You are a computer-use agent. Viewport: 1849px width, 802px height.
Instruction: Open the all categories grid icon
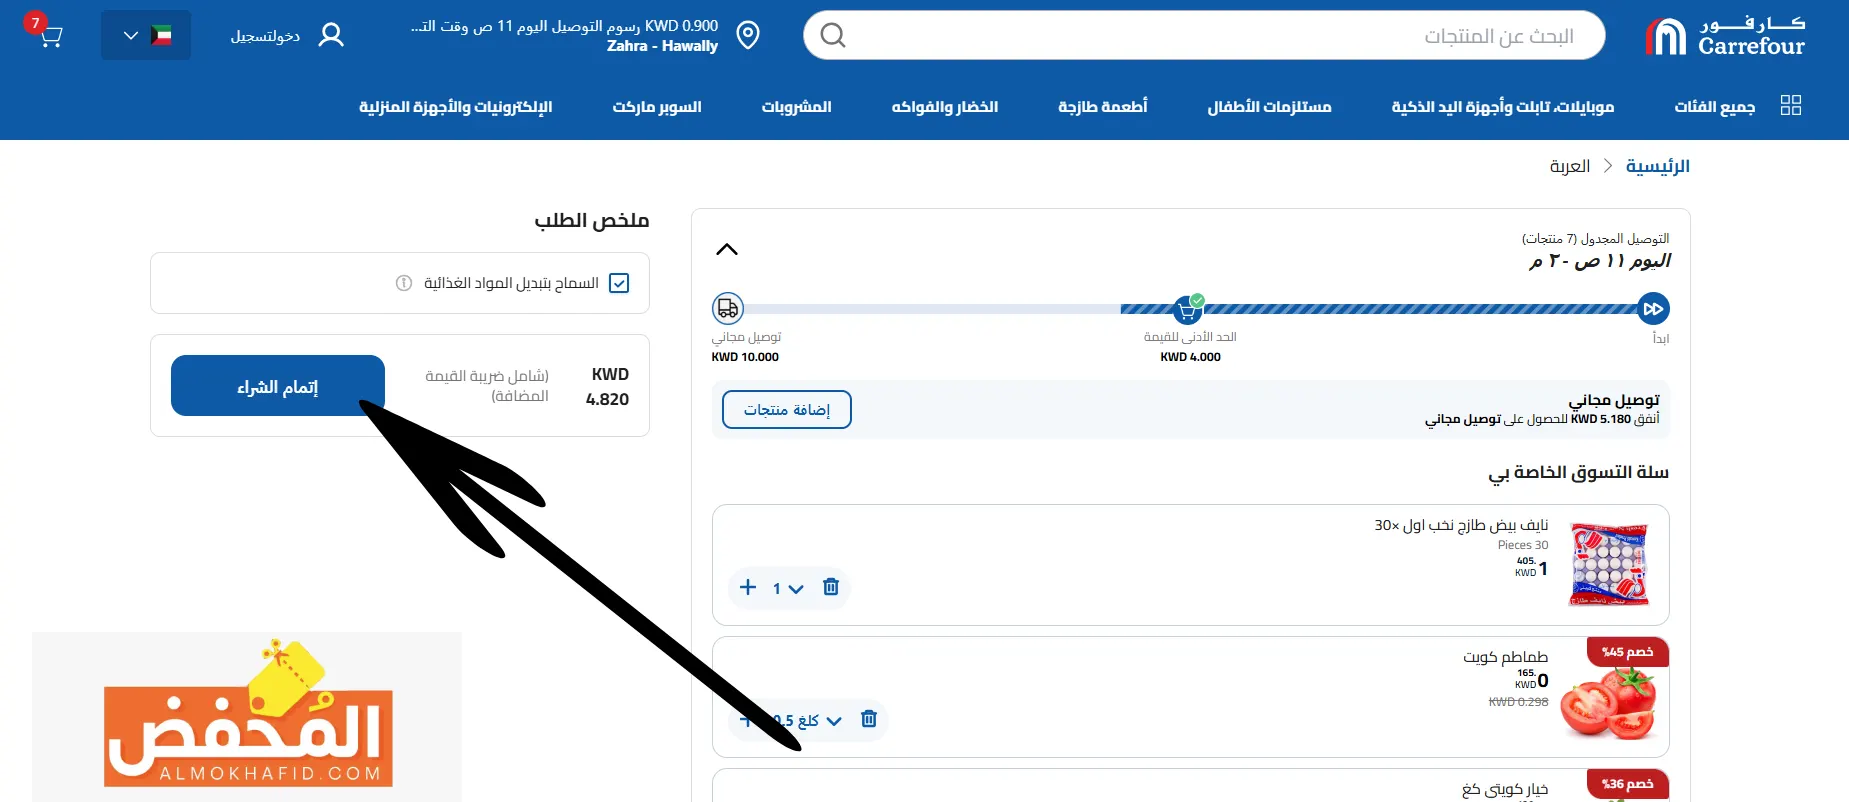1790,106
